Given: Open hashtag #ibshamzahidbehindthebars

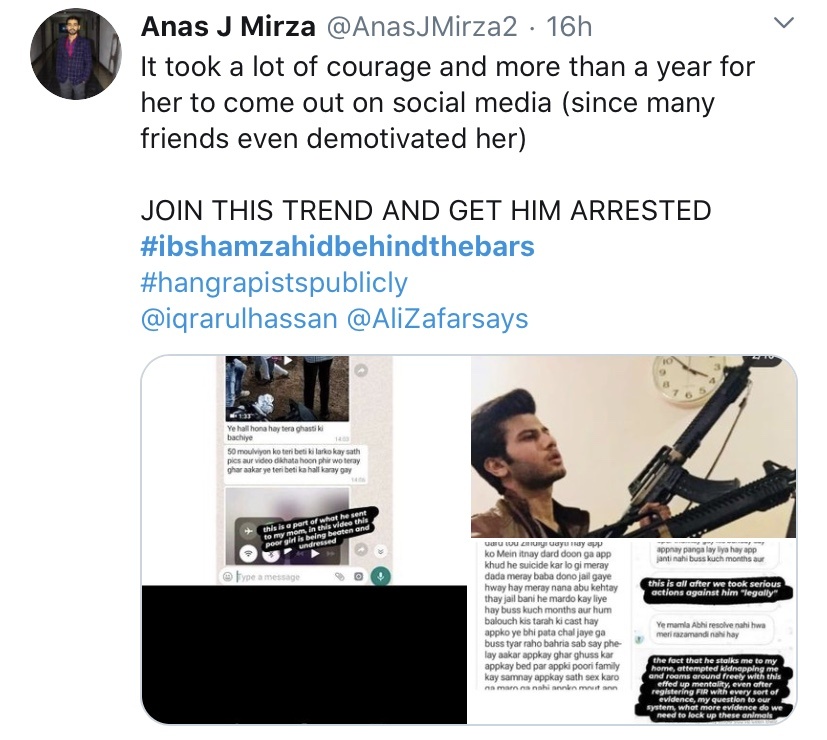Looking at the screenshot, I should pos(338,246).
